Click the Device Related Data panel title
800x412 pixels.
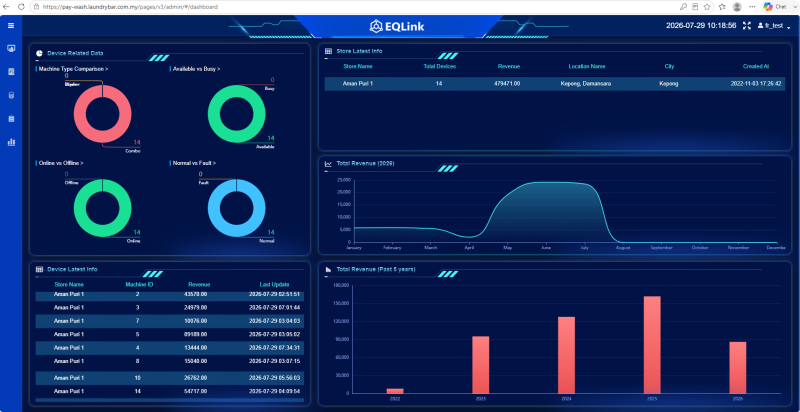(75, 53)
